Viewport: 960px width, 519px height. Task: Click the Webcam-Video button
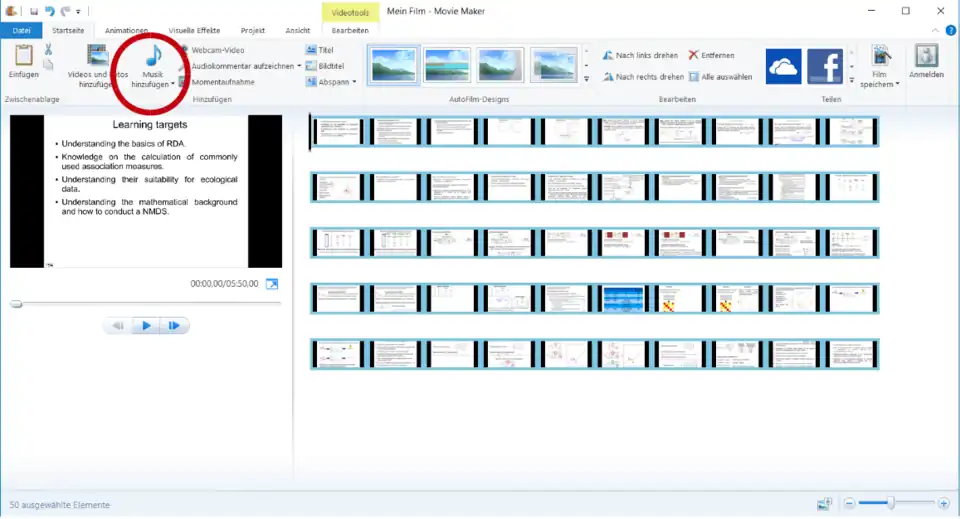coord(216,49)
